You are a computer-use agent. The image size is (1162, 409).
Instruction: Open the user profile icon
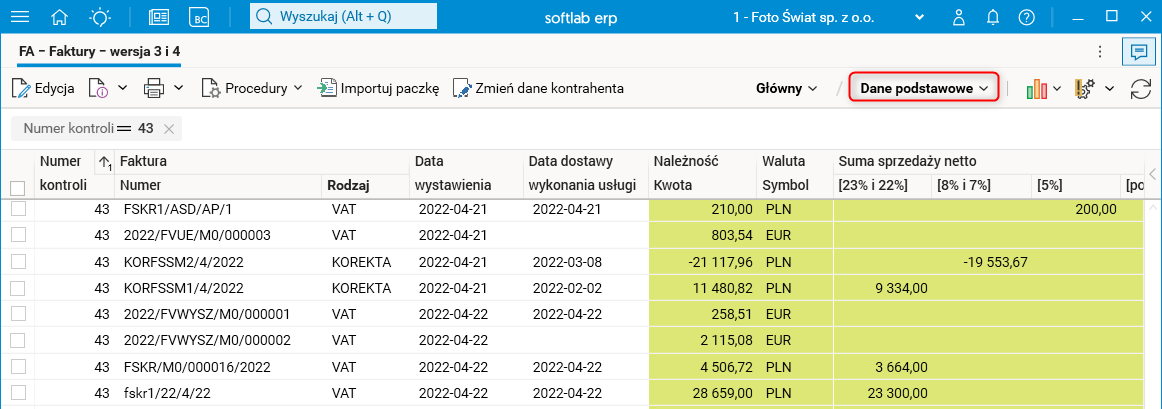[959, 17]
